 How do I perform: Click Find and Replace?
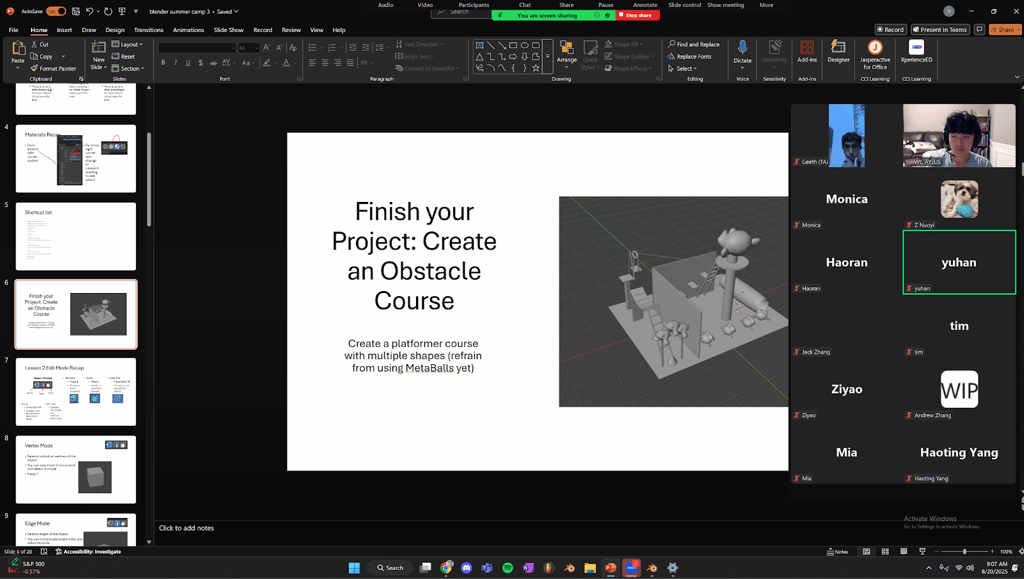693,44
